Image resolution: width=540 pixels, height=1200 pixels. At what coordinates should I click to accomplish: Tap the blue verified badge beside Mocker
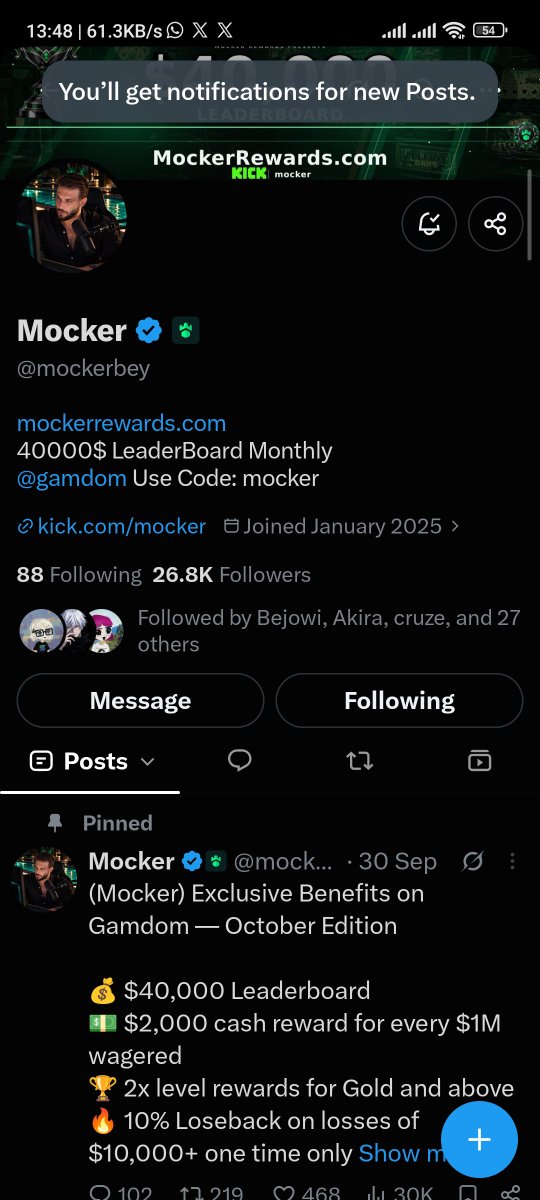pyautogui.click(x=149, y=330)
